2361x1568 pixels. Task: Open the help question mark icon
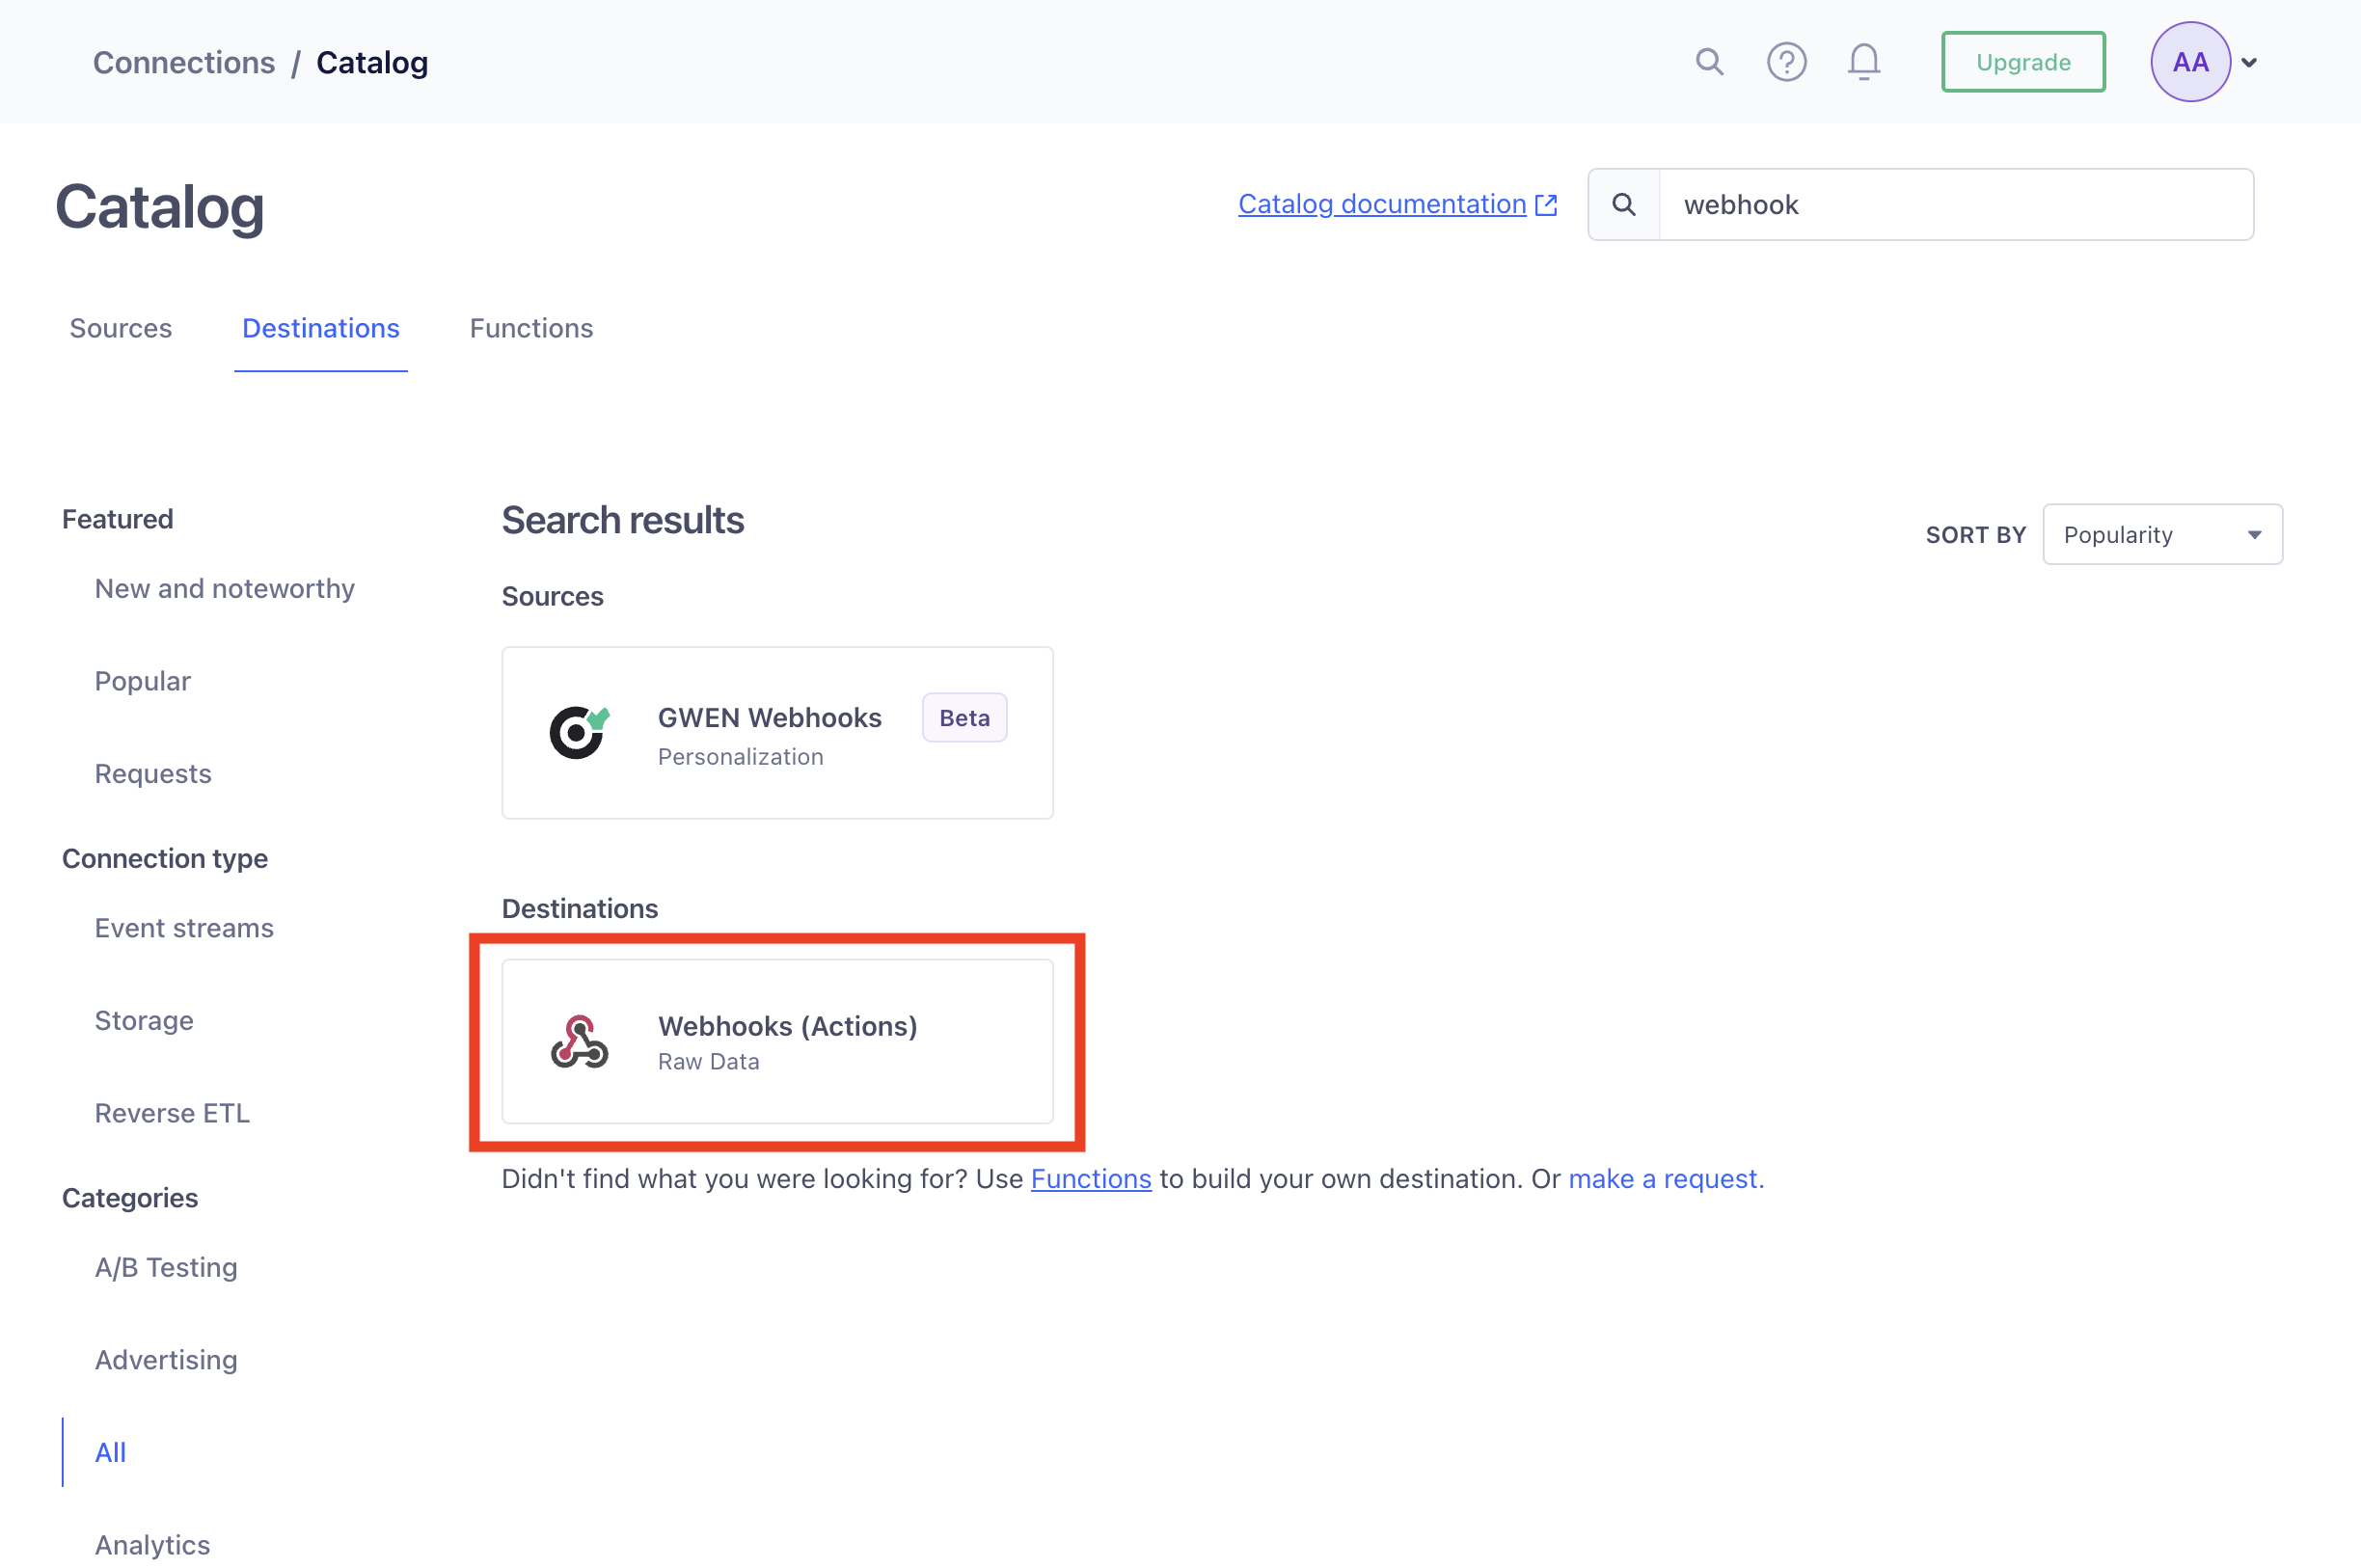[1786, 62]
